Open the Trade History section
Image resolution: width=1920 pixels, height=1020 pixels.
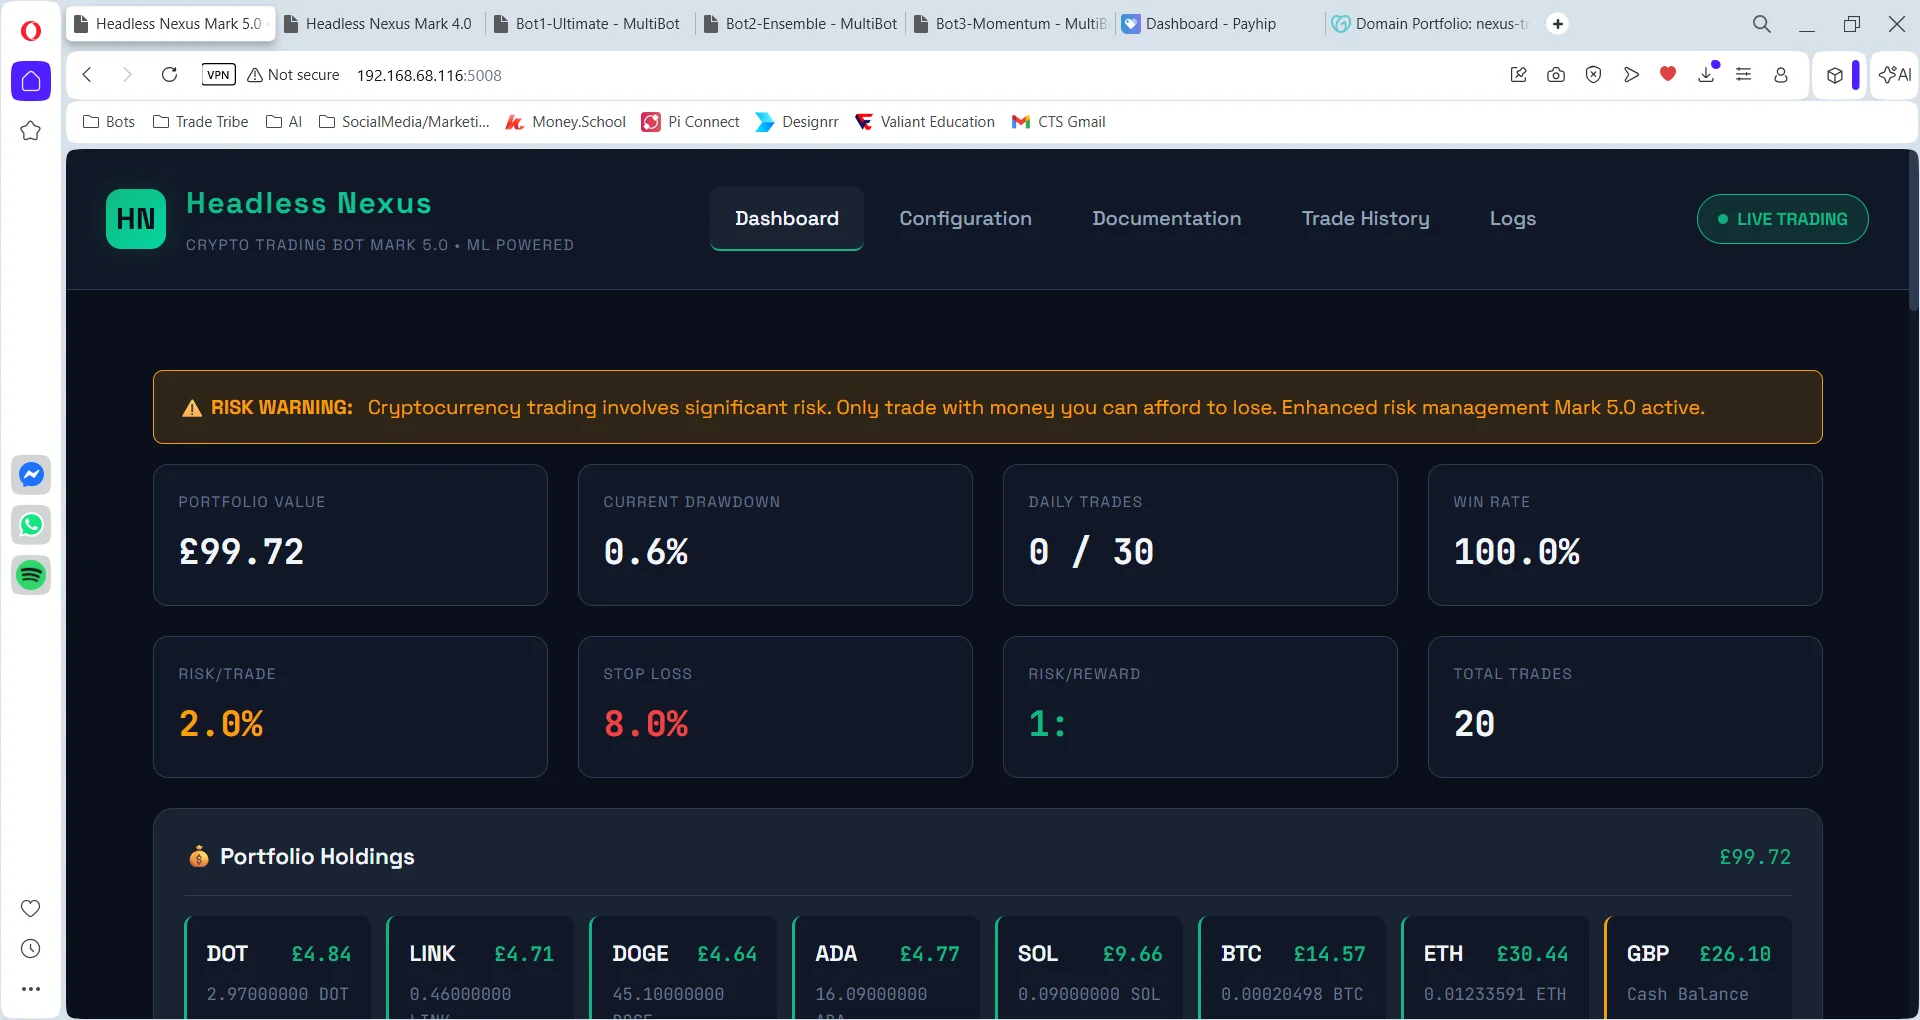(x=1366, y=218)
